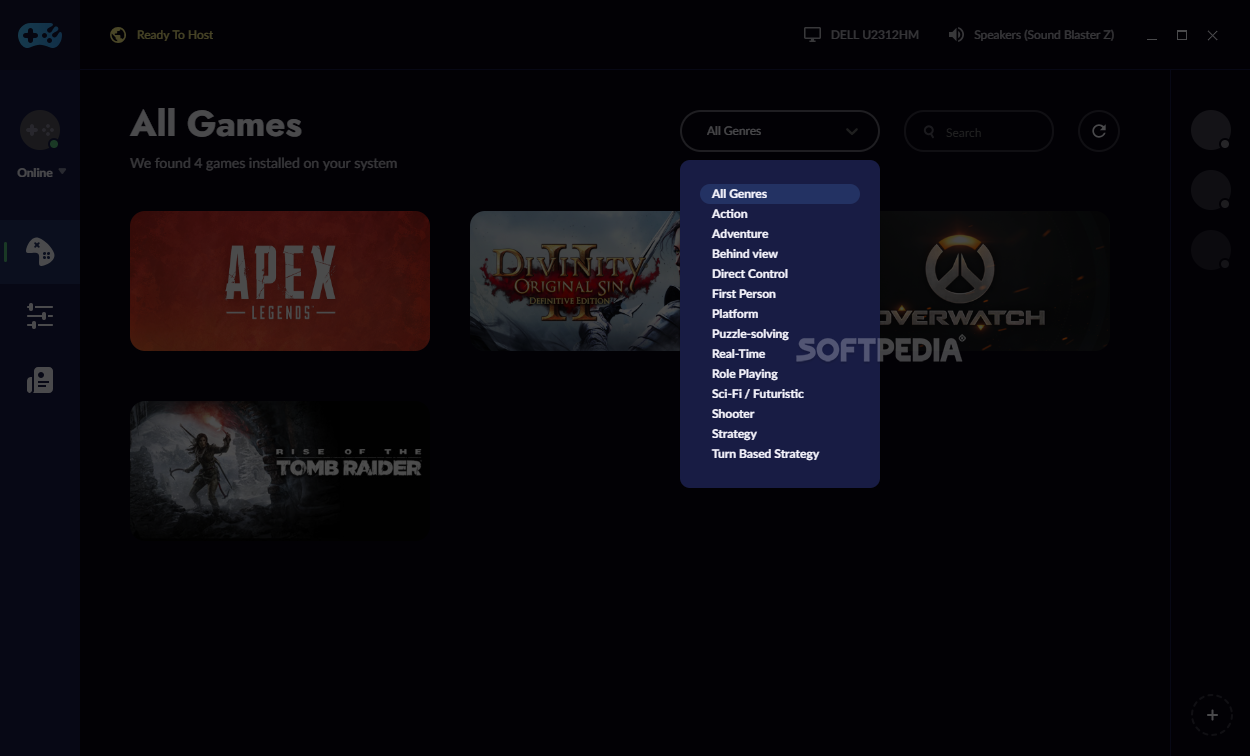This screenshot has width=1250, height=756.
Task: Refresh the games list
Action: click(x=1099, y=131)
